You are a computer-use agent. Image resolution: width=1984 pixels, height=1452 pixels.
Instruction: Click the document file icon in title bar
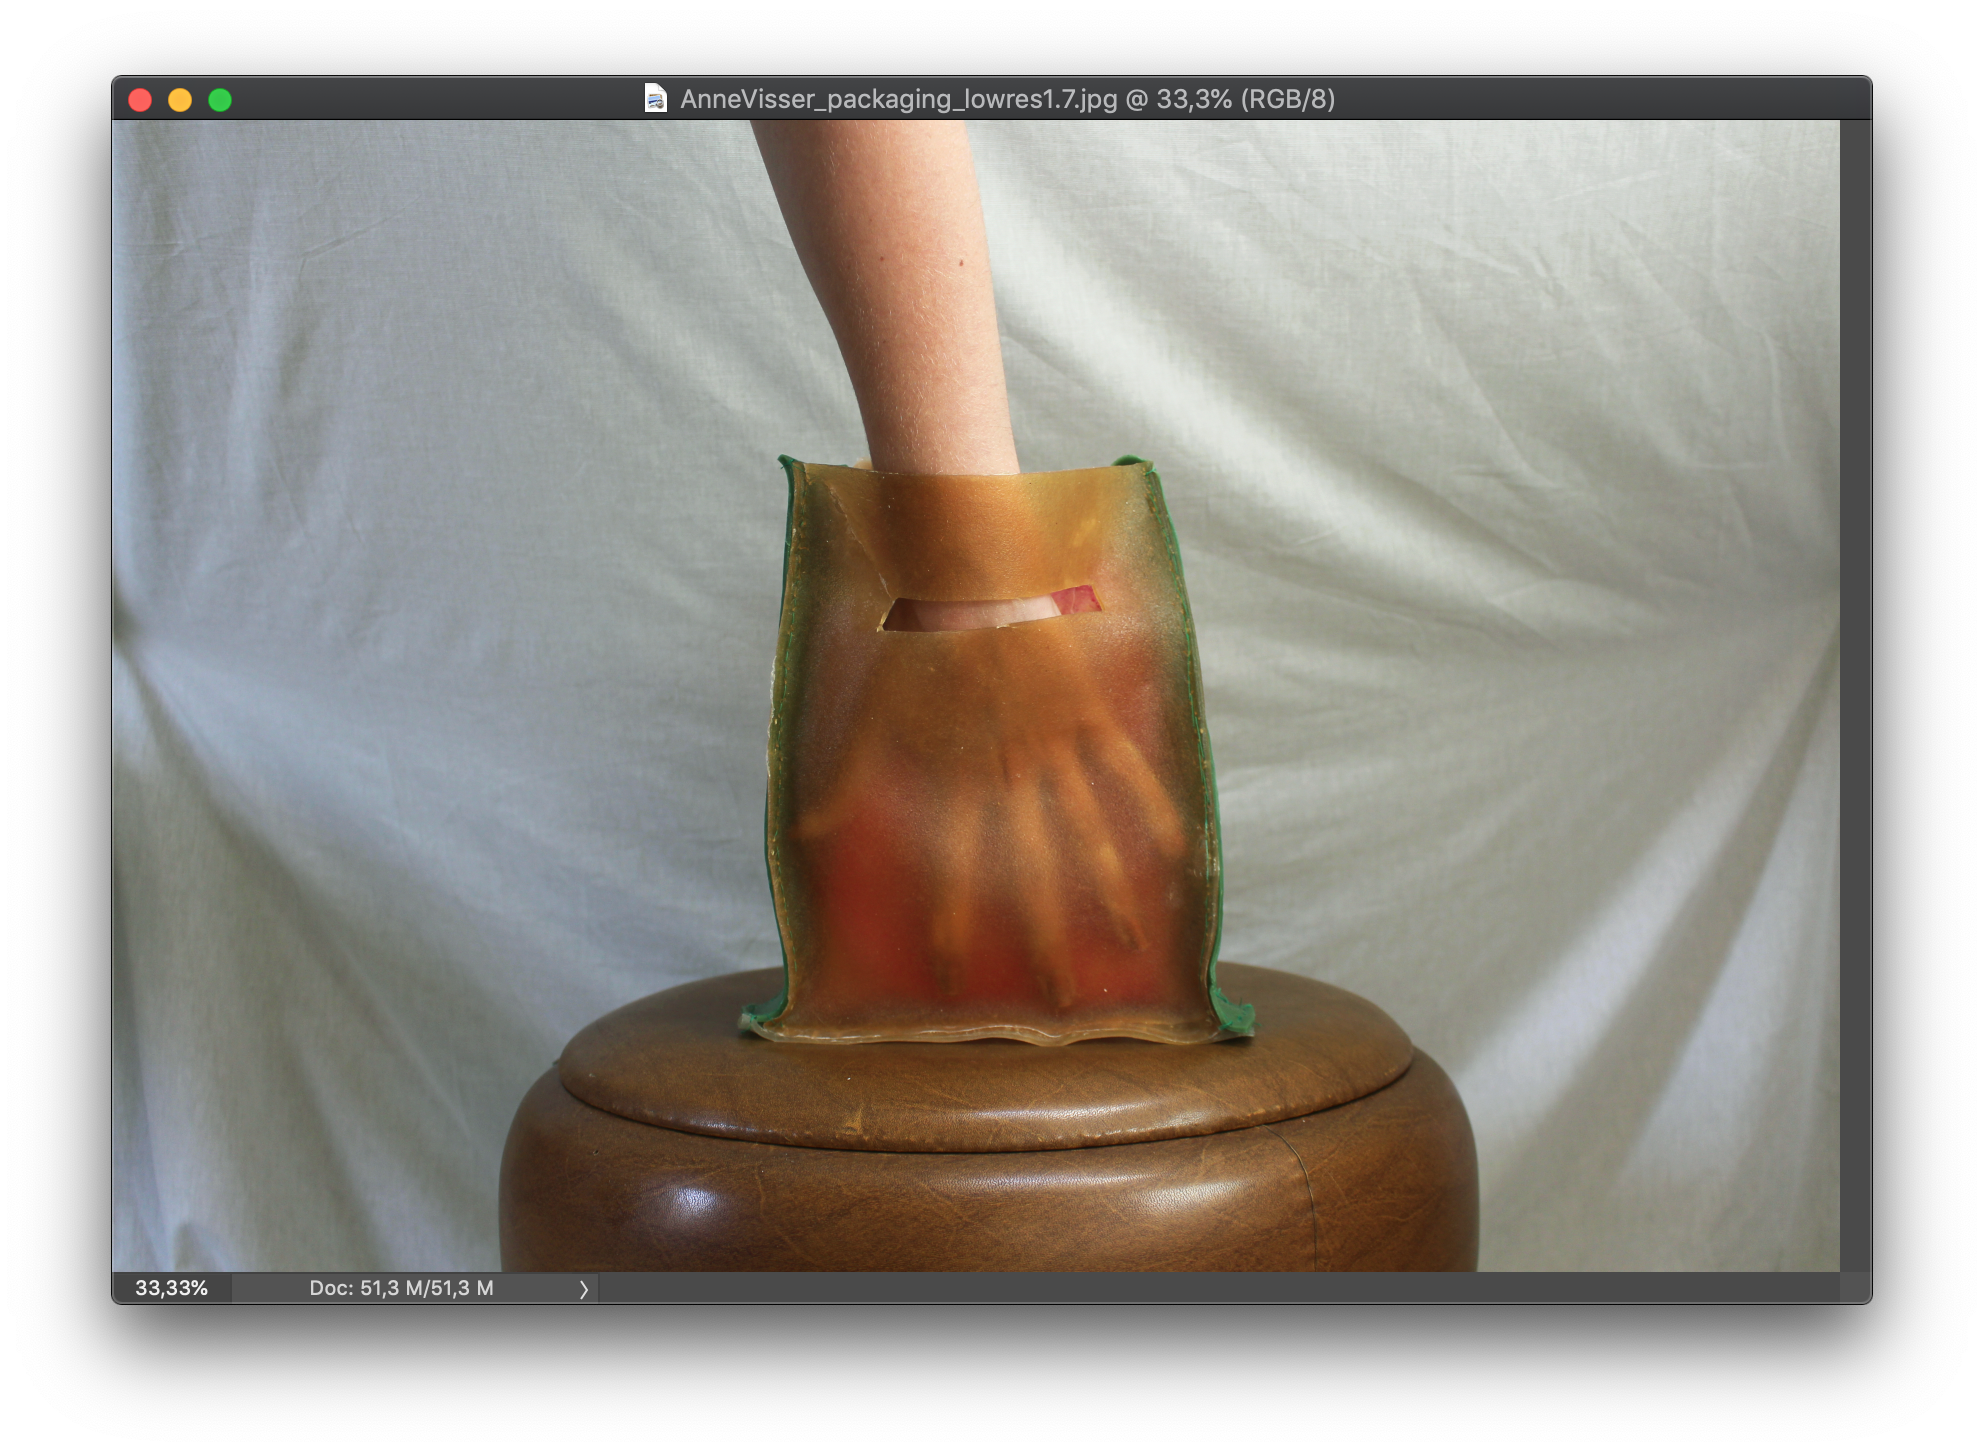point(655,99)
